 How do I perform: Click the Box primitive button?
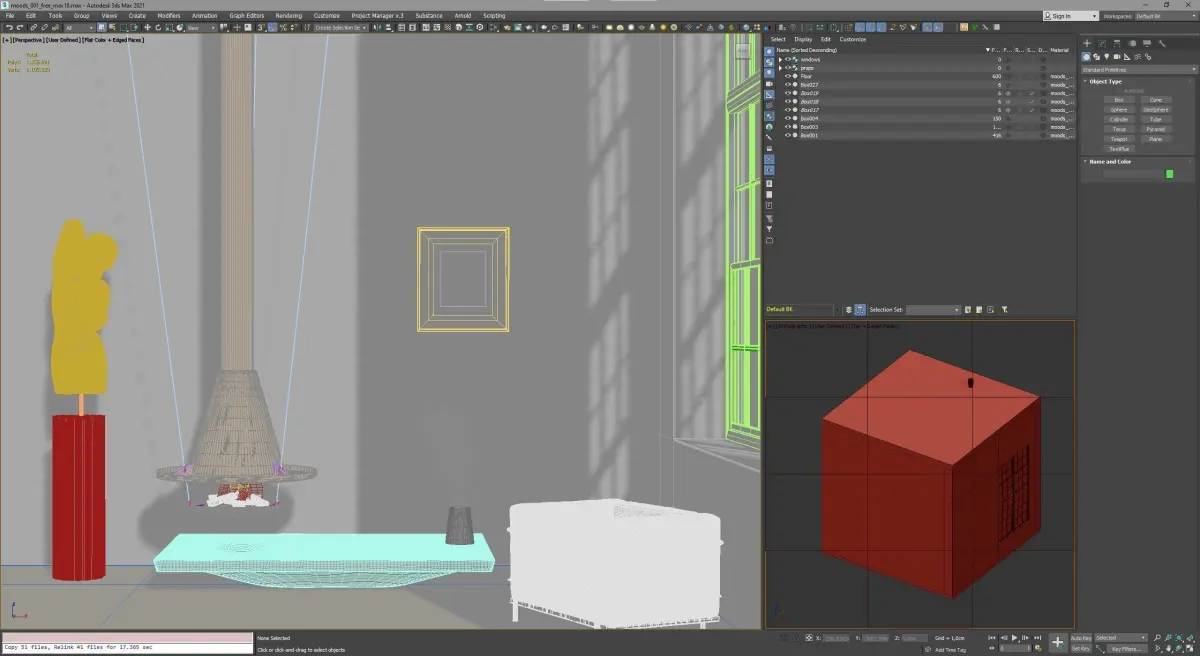pos(1119,100)
